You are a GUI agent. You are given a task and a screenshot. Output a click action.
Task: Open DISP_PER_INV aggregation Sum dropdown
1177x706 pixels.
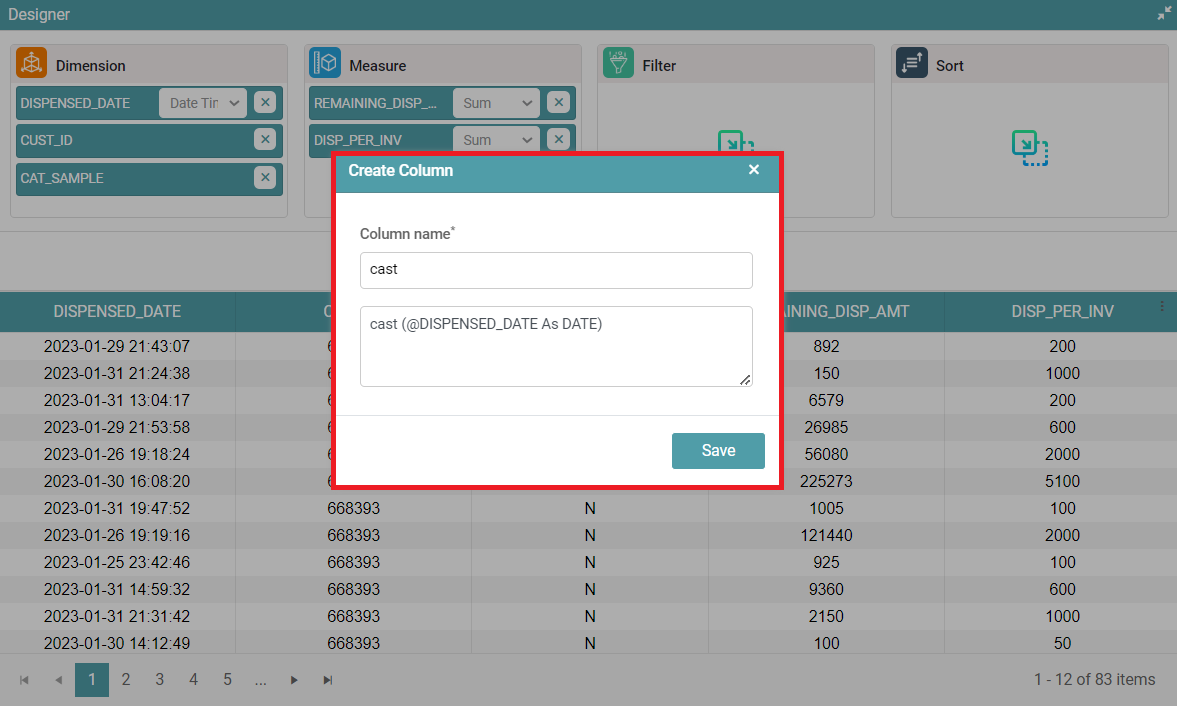(496, 140)
